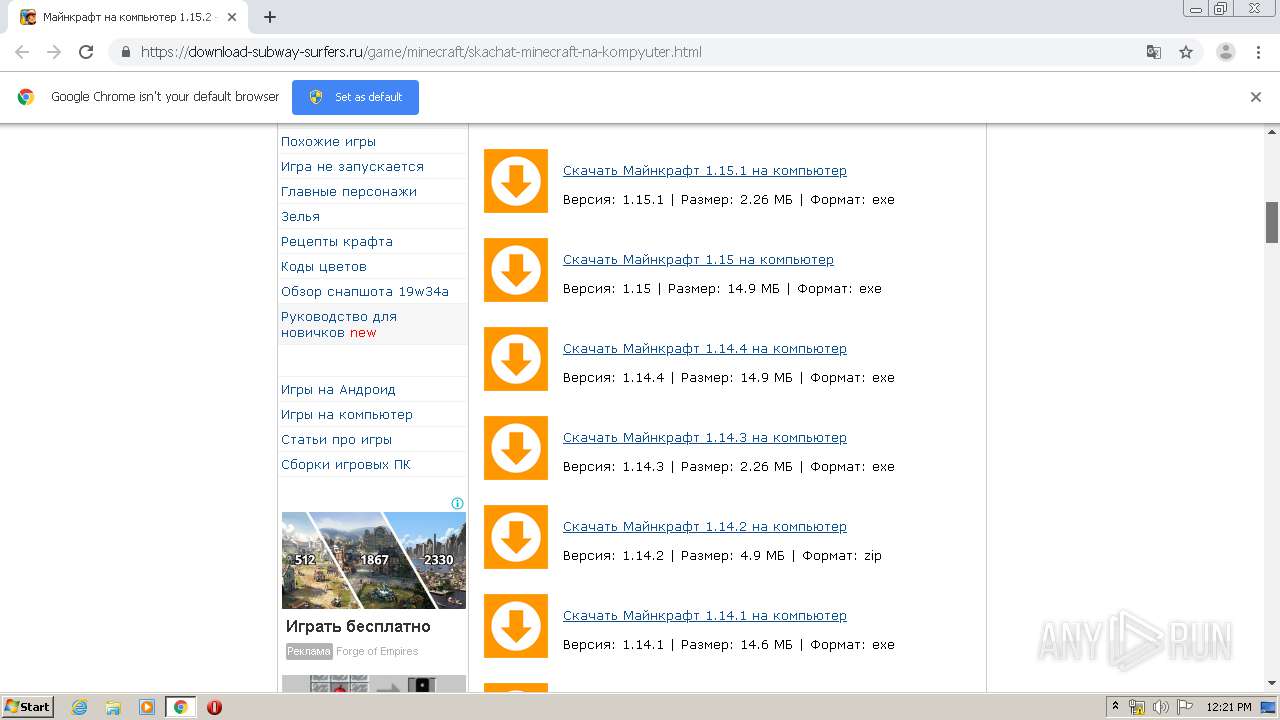View site security padlock information
The height and width of the screenshot is (720, 1280).
126,52
